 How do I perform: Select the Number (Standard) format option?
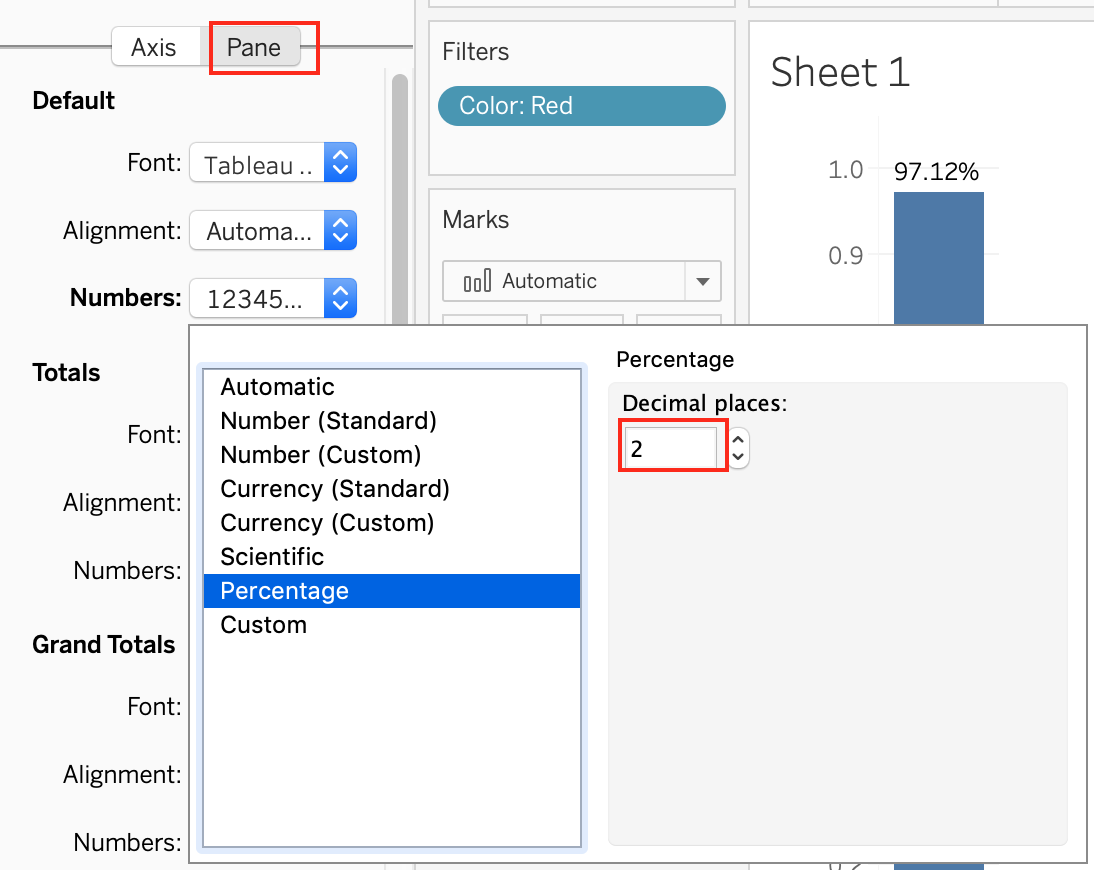pyautogui.click(x=328, y=420)
